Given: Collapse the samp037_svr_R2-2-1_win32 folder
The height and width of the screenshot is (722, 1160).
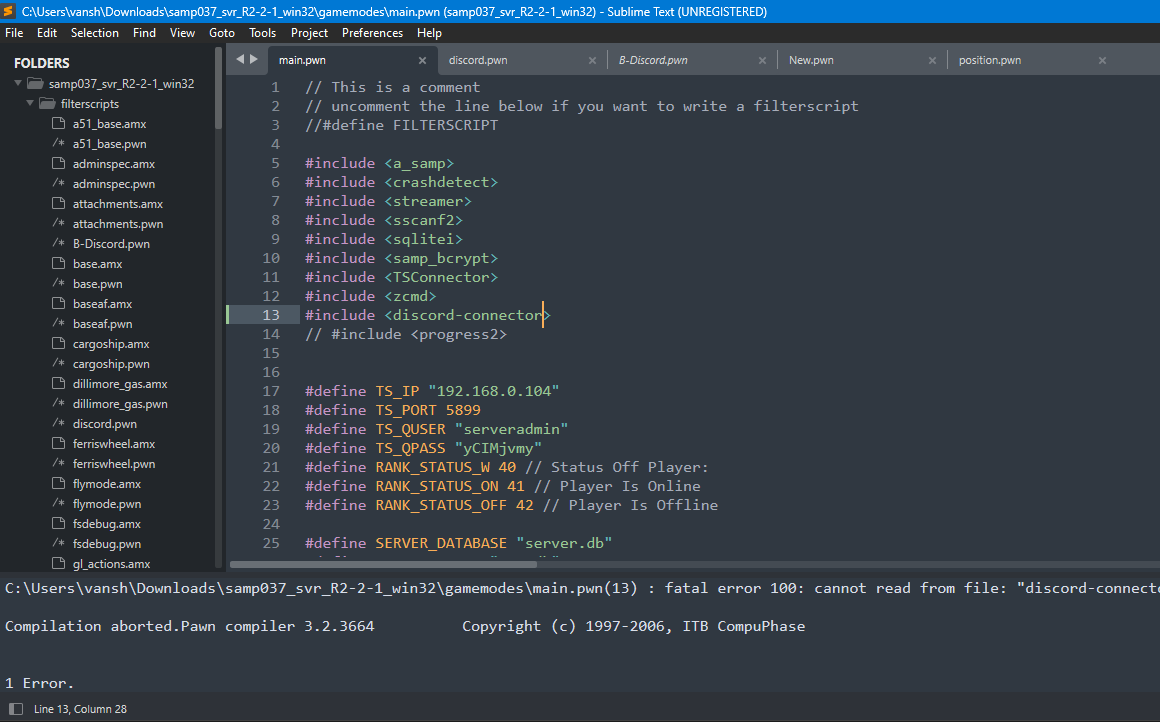Looking at the screenshot, I should [18, 84].
